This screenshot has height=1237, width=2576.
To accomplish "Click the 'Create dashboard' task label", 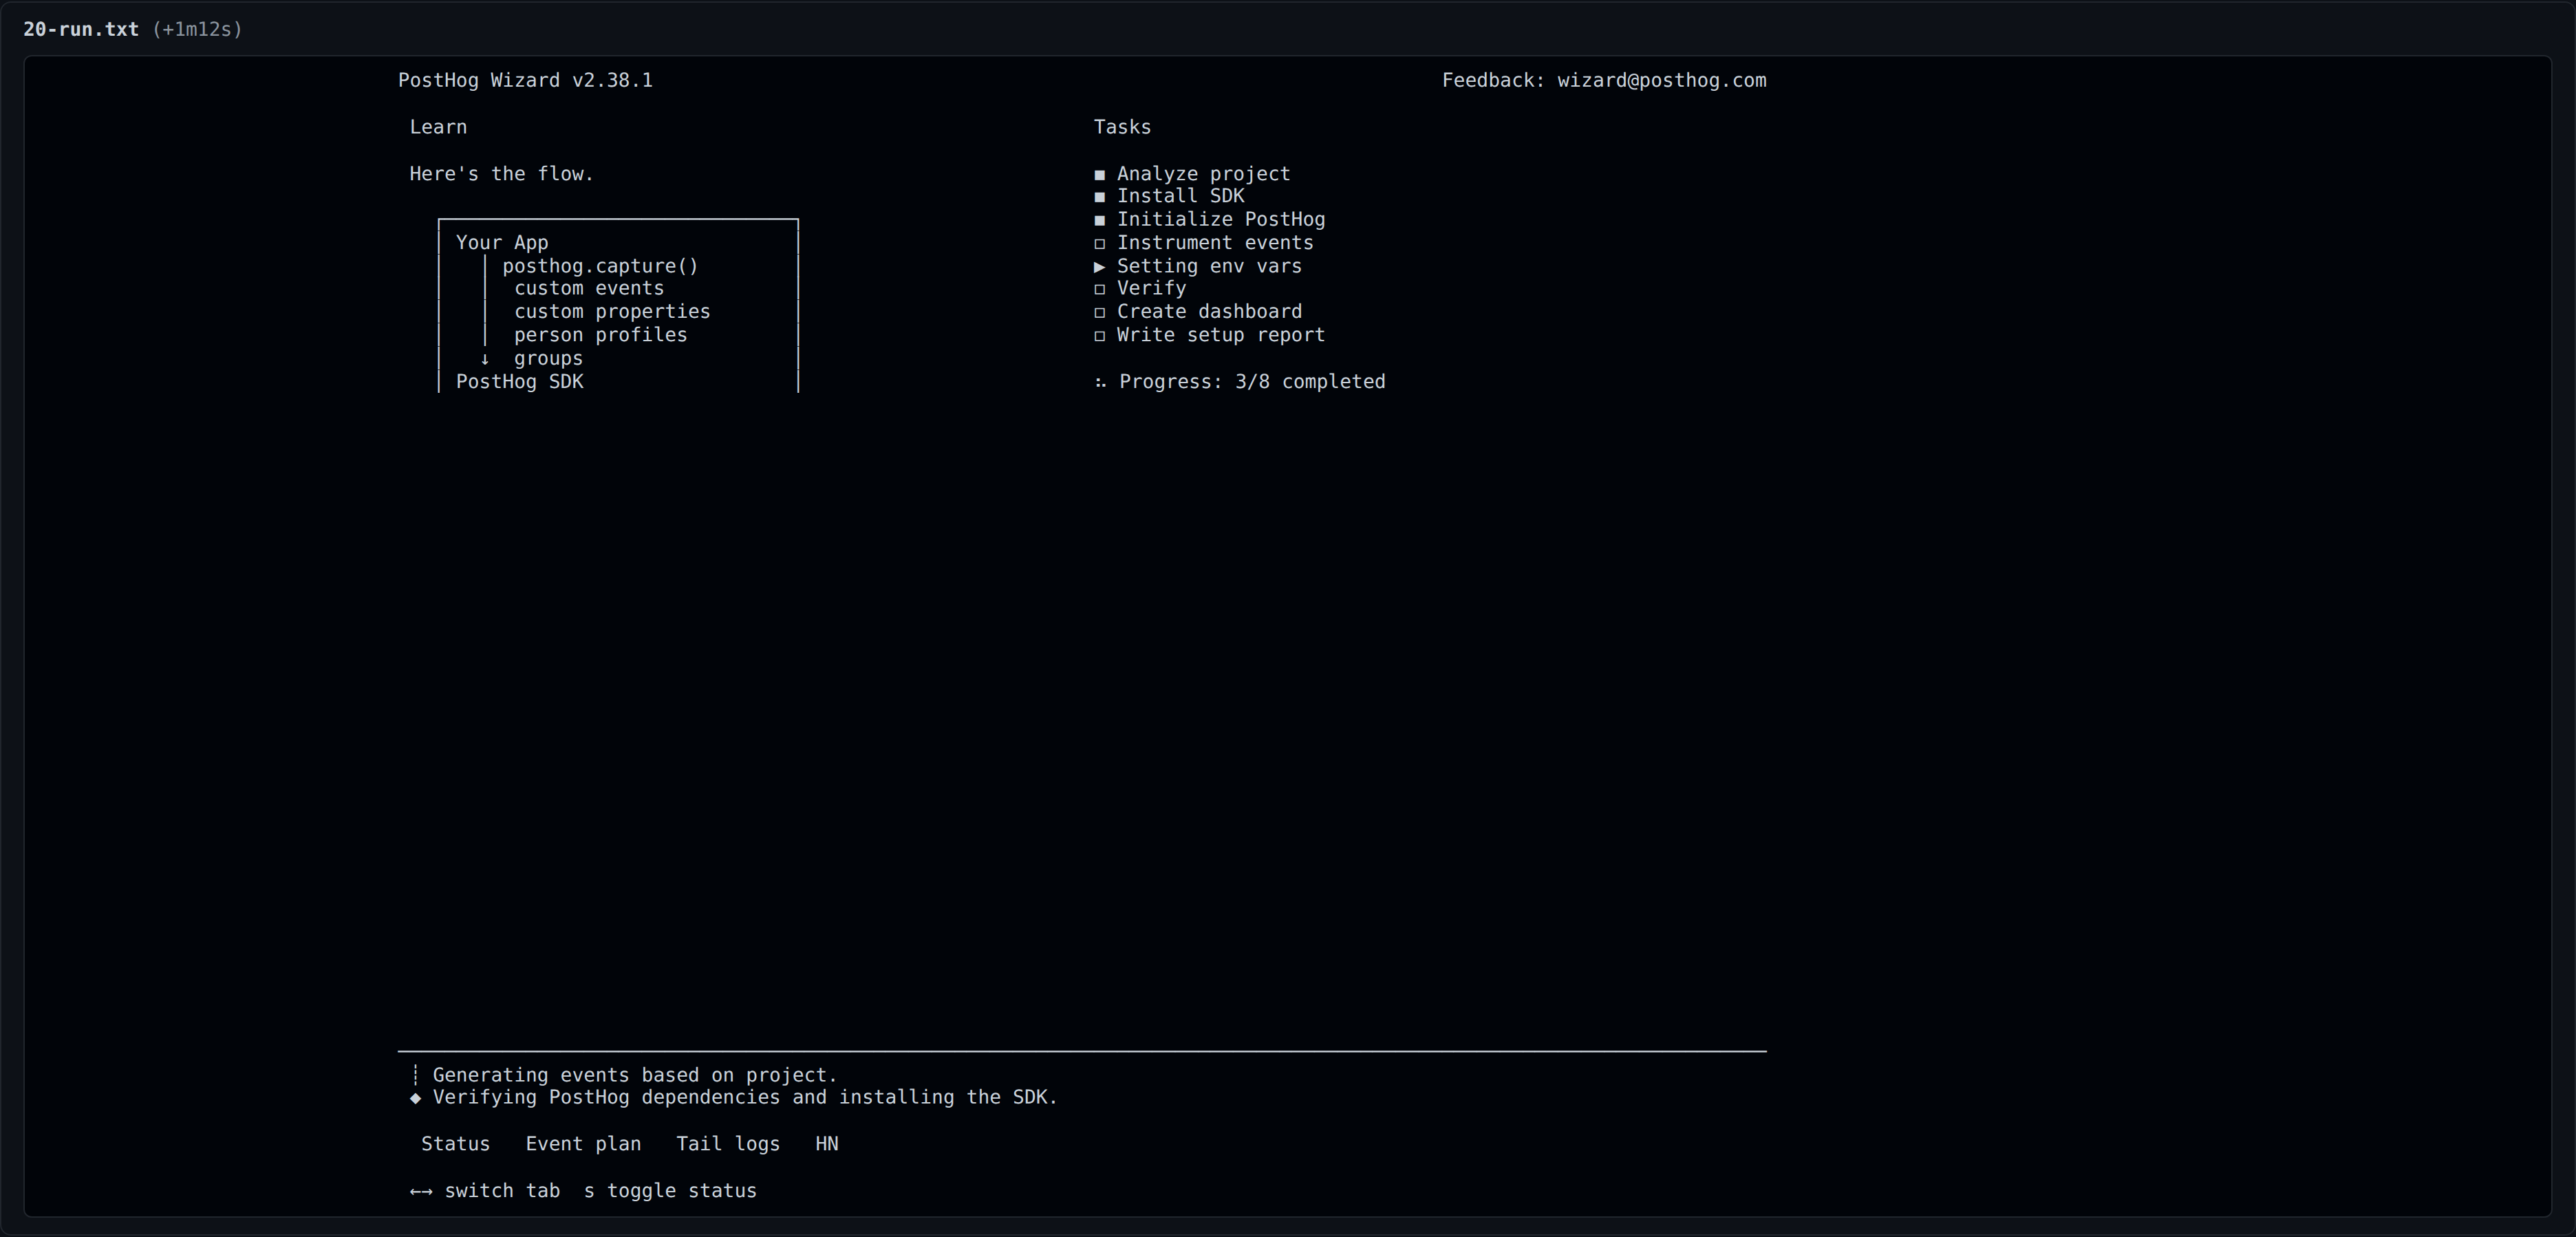I will pos(1209,312).
